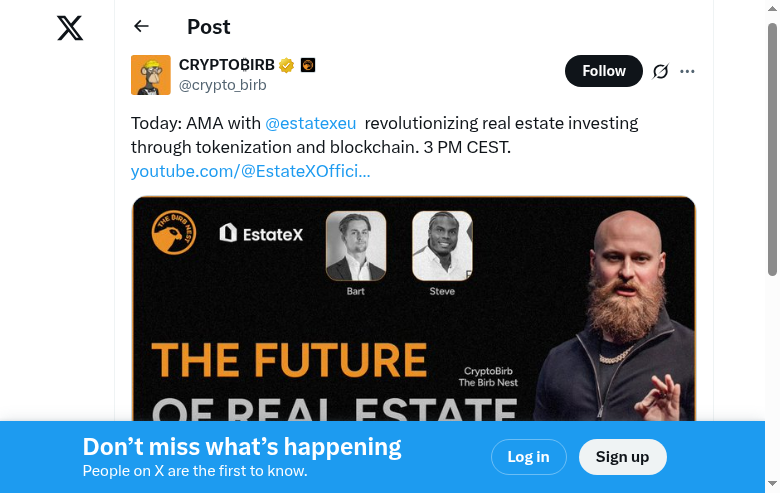Click the Sign up button

tap(622, 457)
